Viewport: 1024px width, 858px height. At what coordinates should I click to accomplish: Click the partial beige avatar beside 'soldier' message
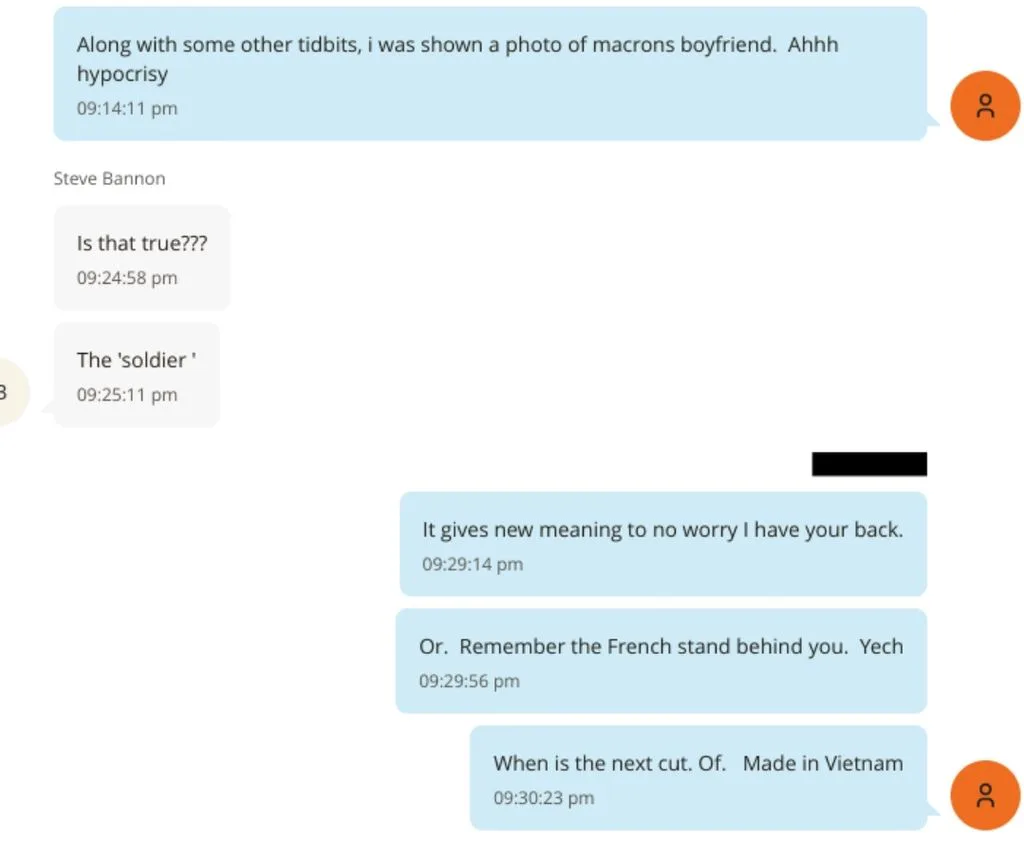[x=10, y=392]
